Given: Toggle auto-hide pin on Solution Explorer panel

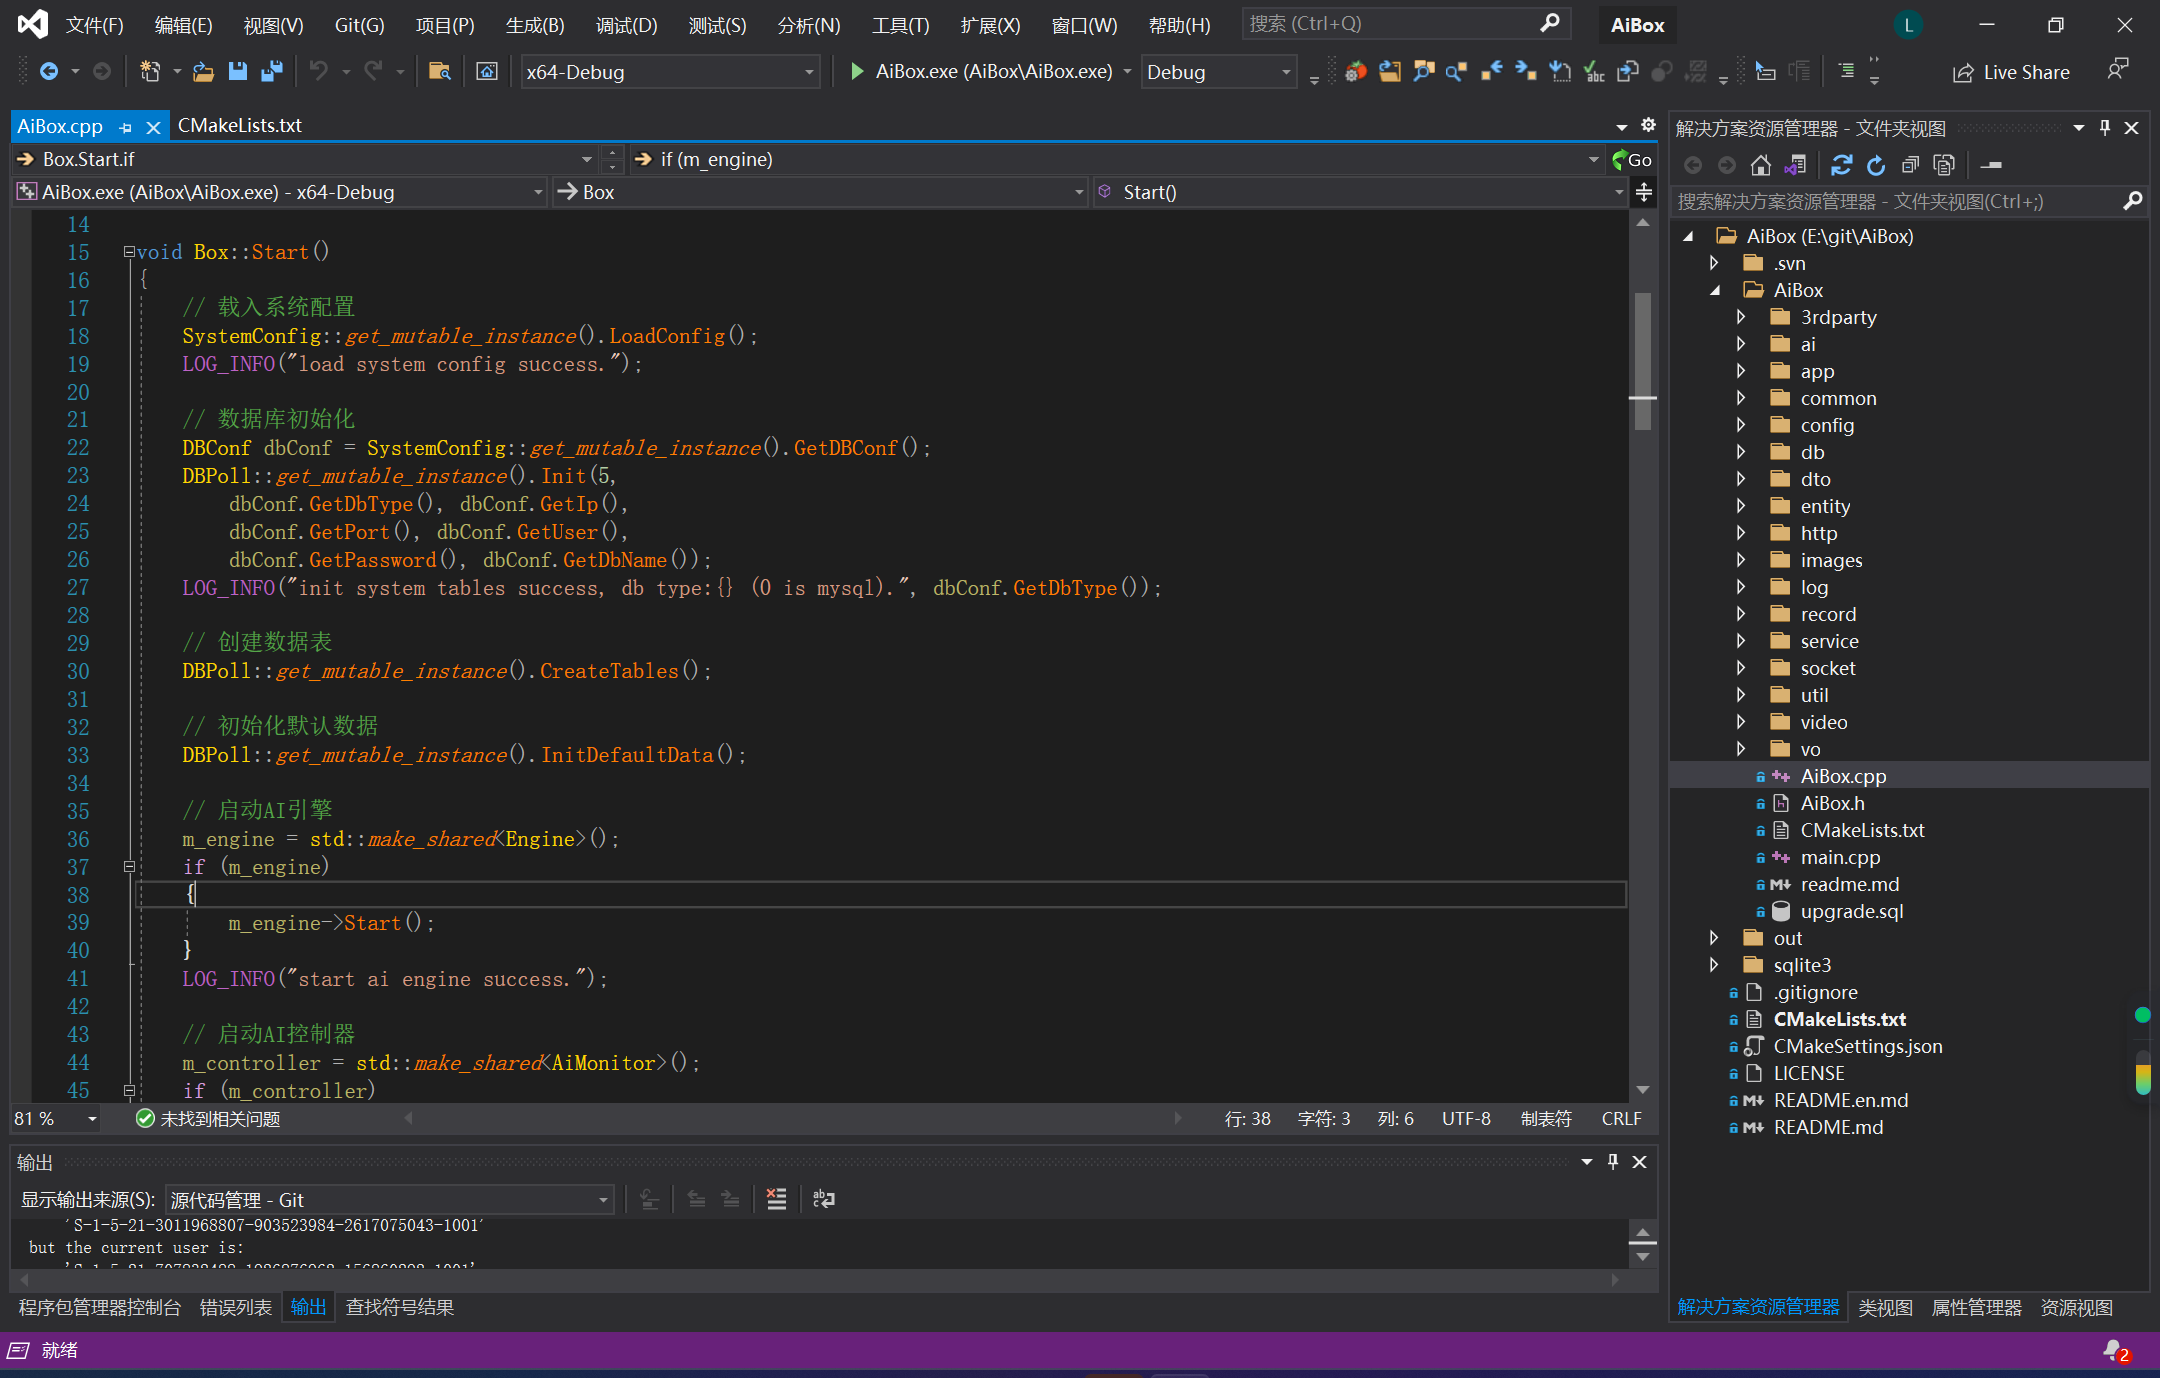Looking at the screenshot, I should tap(2105, 128).
